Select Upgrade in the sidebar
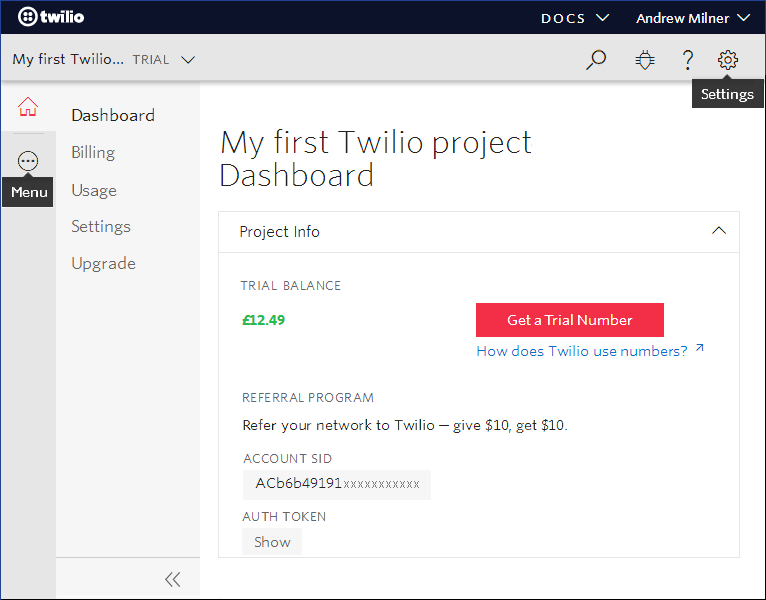766x600 pixels. (103, 263)
